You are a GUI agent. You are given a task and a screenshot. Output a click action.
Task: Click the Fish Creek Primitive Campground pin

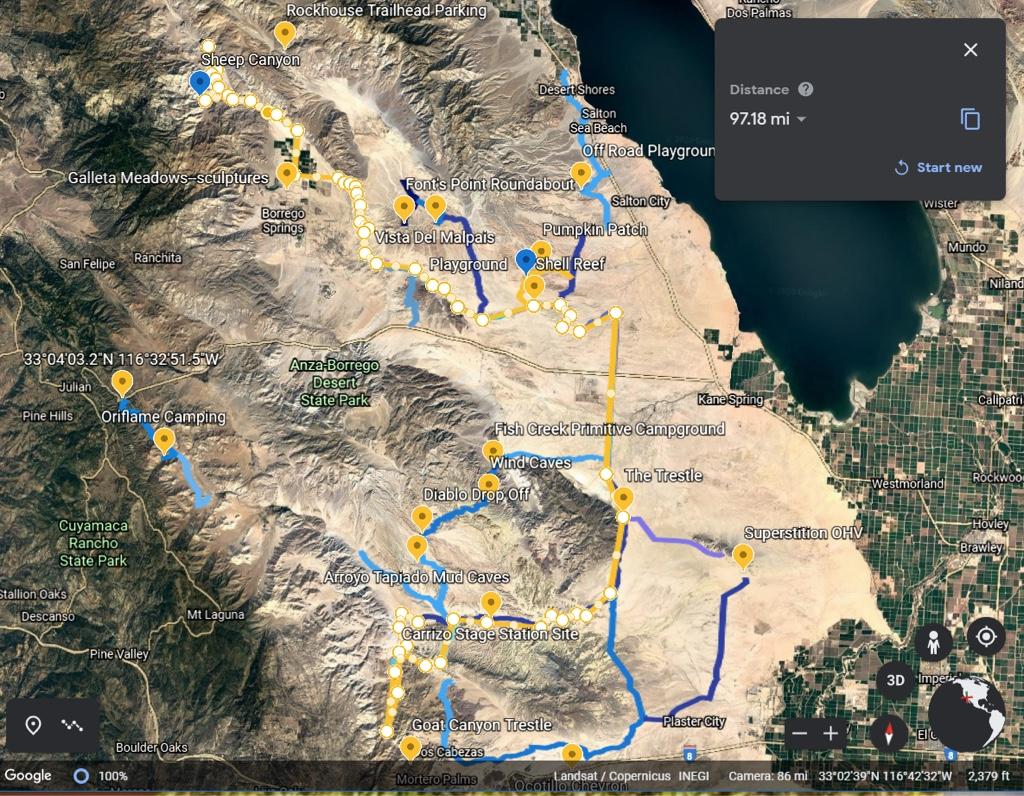coord(492,452)
